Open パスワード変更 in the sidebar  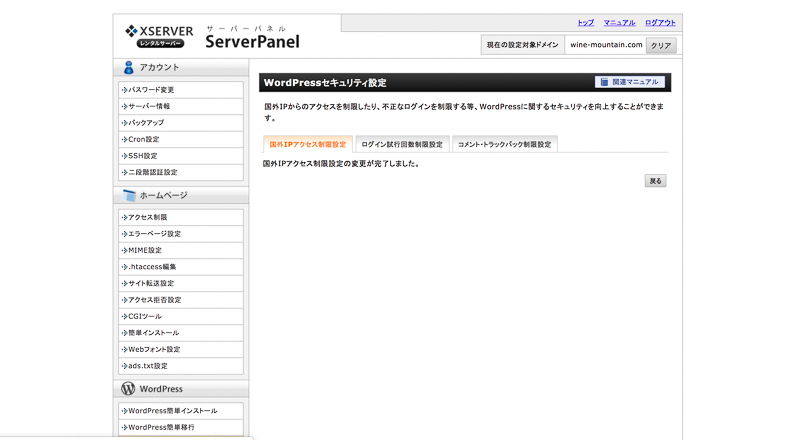[x=181, y=90]
